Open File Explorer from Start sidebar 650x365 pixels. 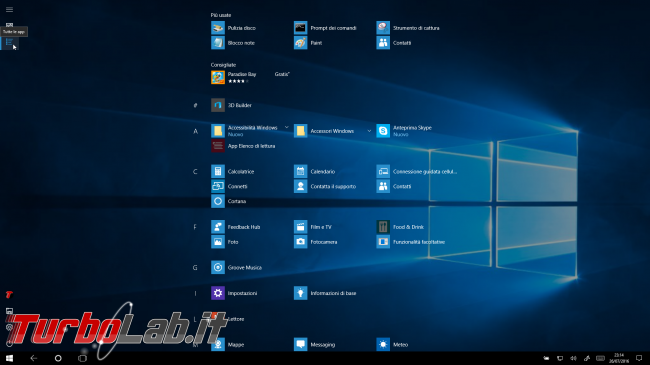point(9,311)
